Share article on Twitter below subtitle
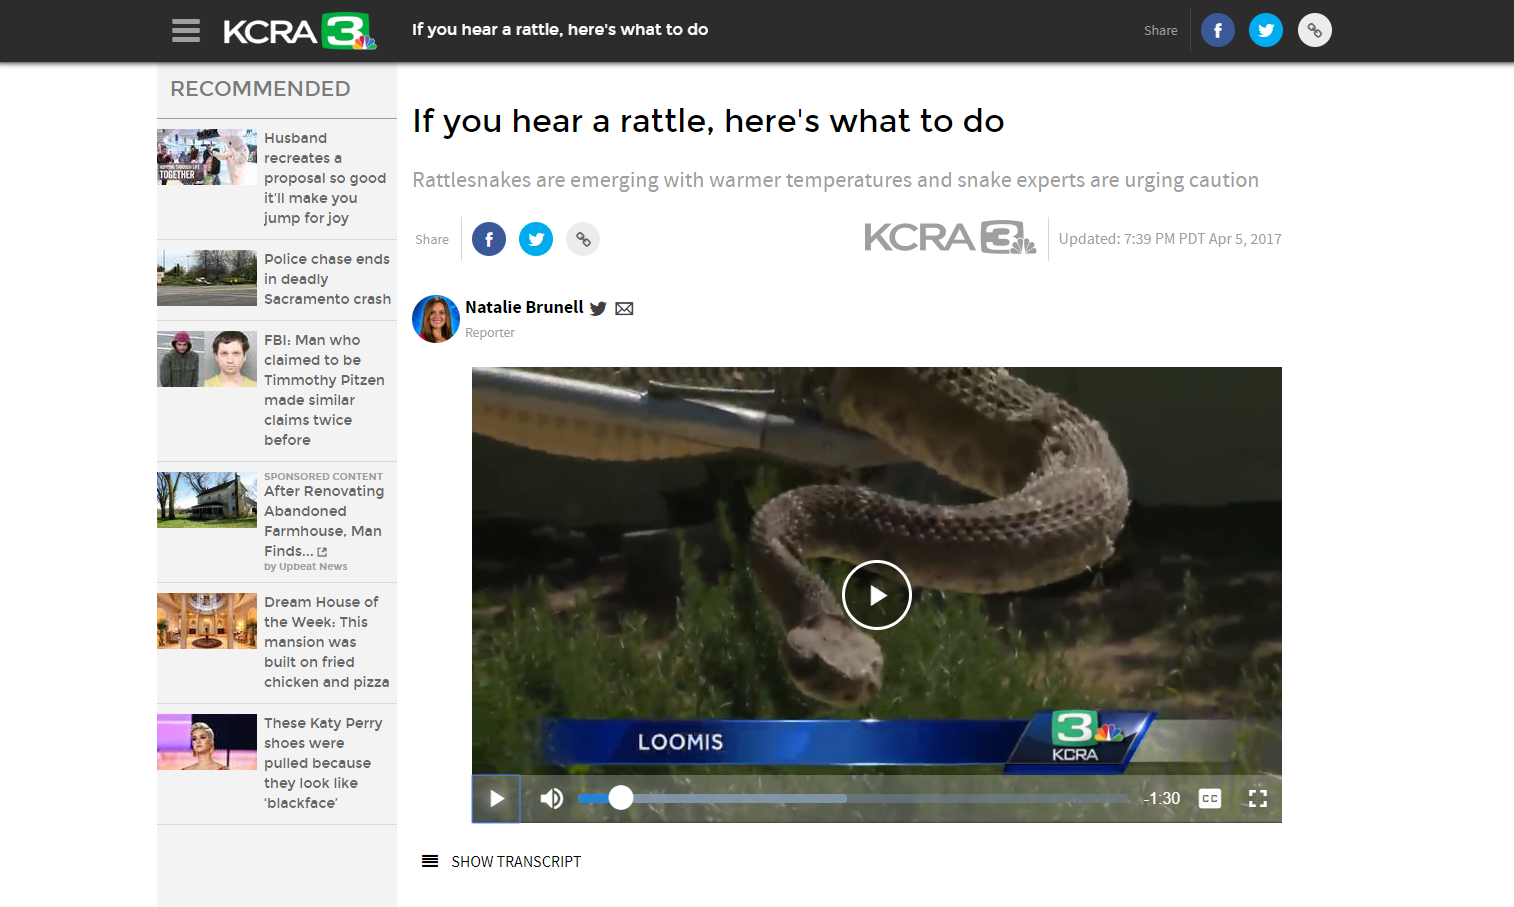1514x907 pixels. [x=536, y=239]
